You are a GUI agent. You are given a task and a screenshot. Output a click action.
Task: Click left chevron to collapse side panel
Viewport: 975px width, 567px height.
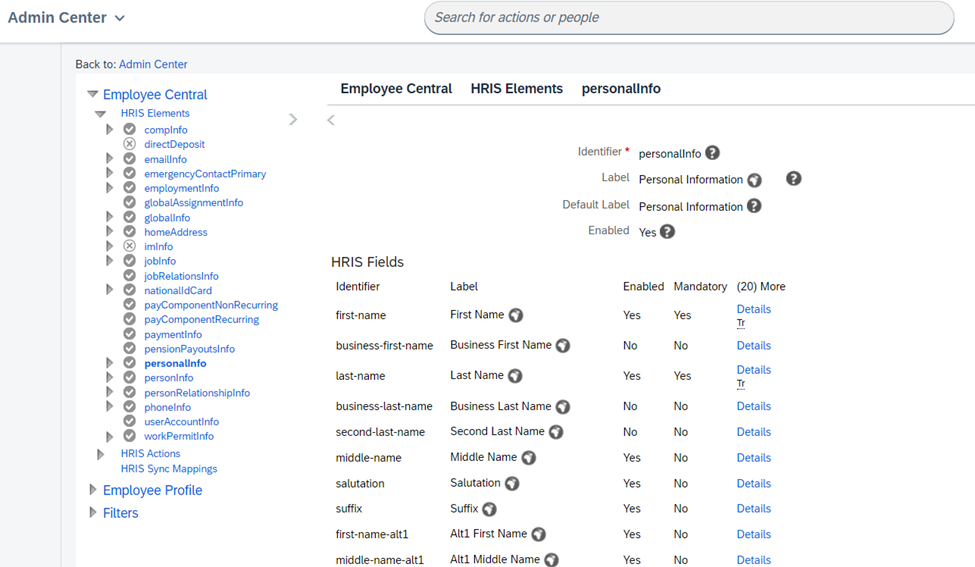coord(331,120)
